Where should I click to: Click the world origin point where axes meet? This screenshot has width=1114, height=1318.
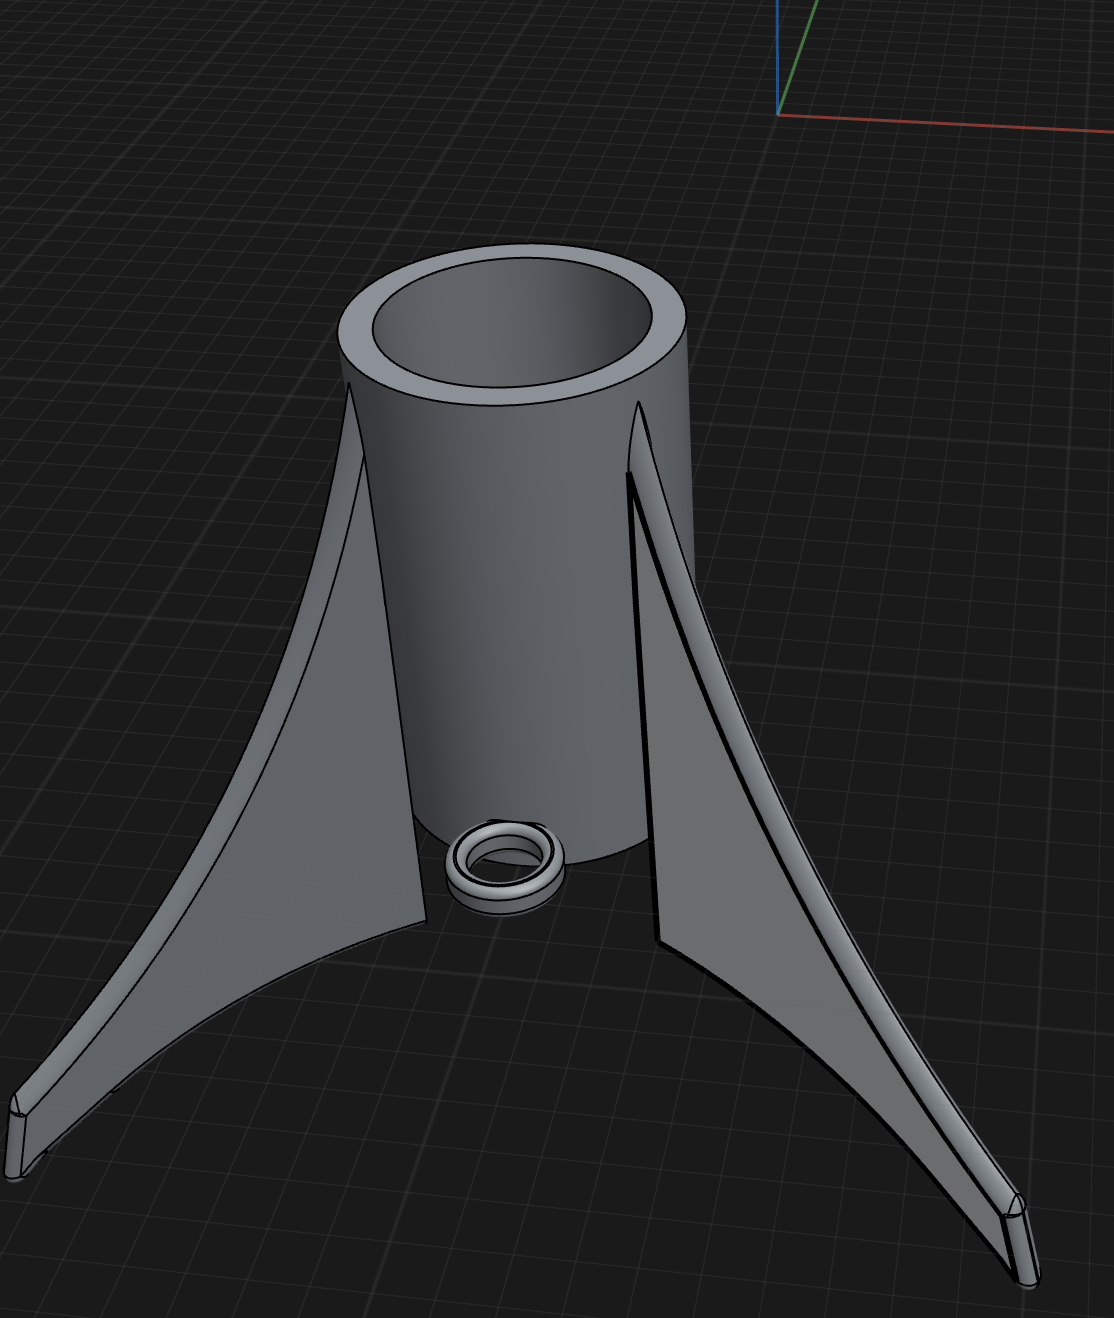(778, 115)
